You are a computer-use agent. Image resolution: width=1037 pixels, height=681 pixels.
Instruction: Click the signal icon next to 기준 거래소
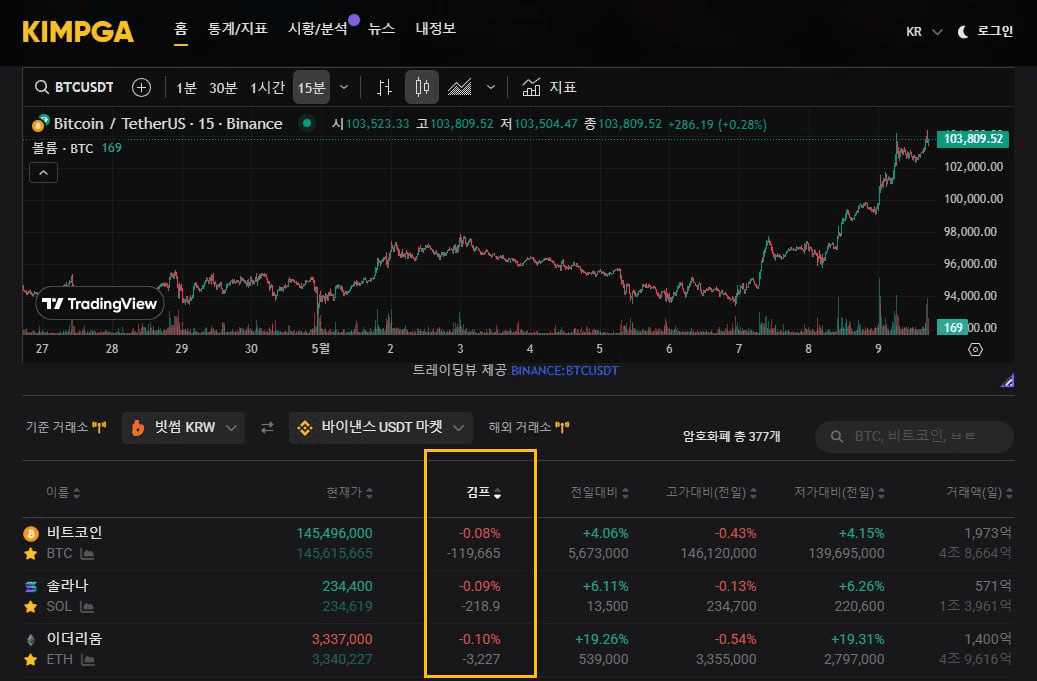click(99, 427)
